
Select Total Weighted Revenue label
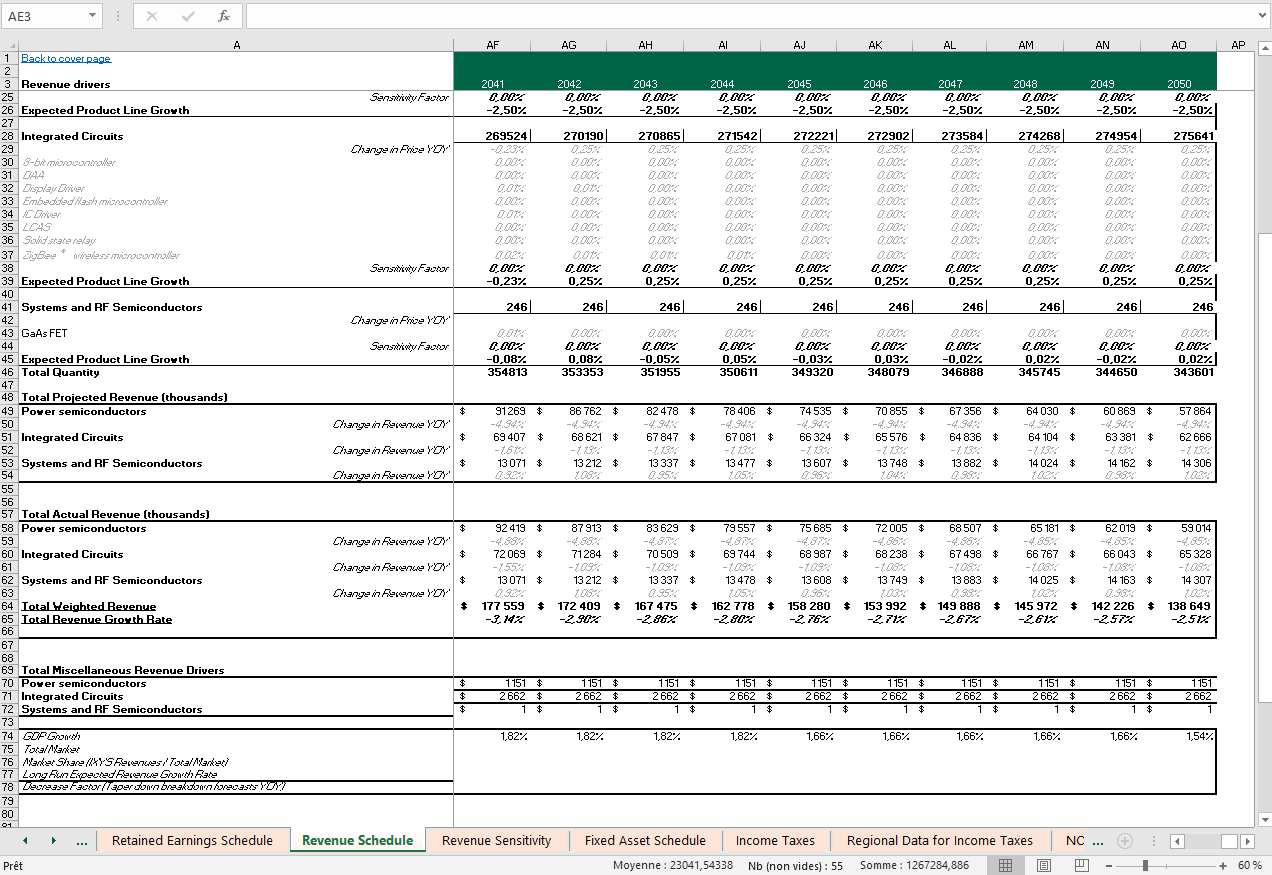pos(89,606)
